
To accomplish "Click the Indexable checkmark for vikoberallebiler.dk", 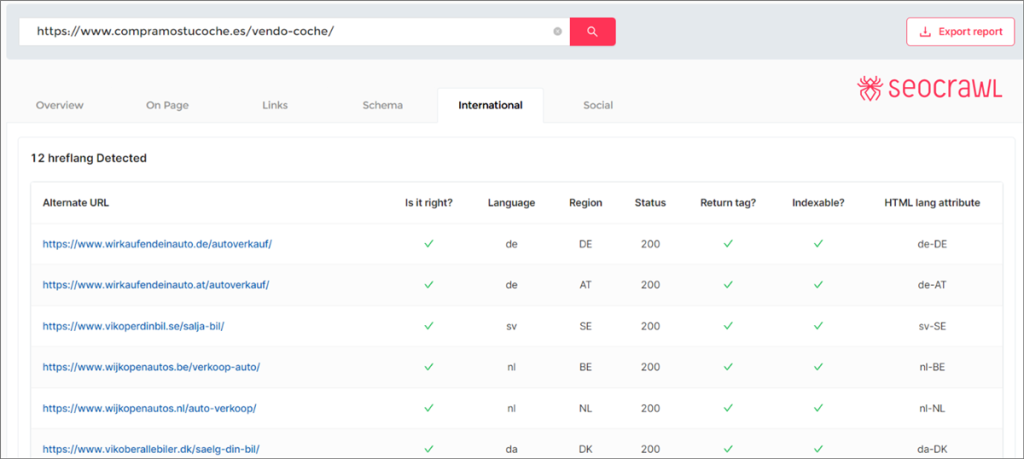I will [818, 449].
